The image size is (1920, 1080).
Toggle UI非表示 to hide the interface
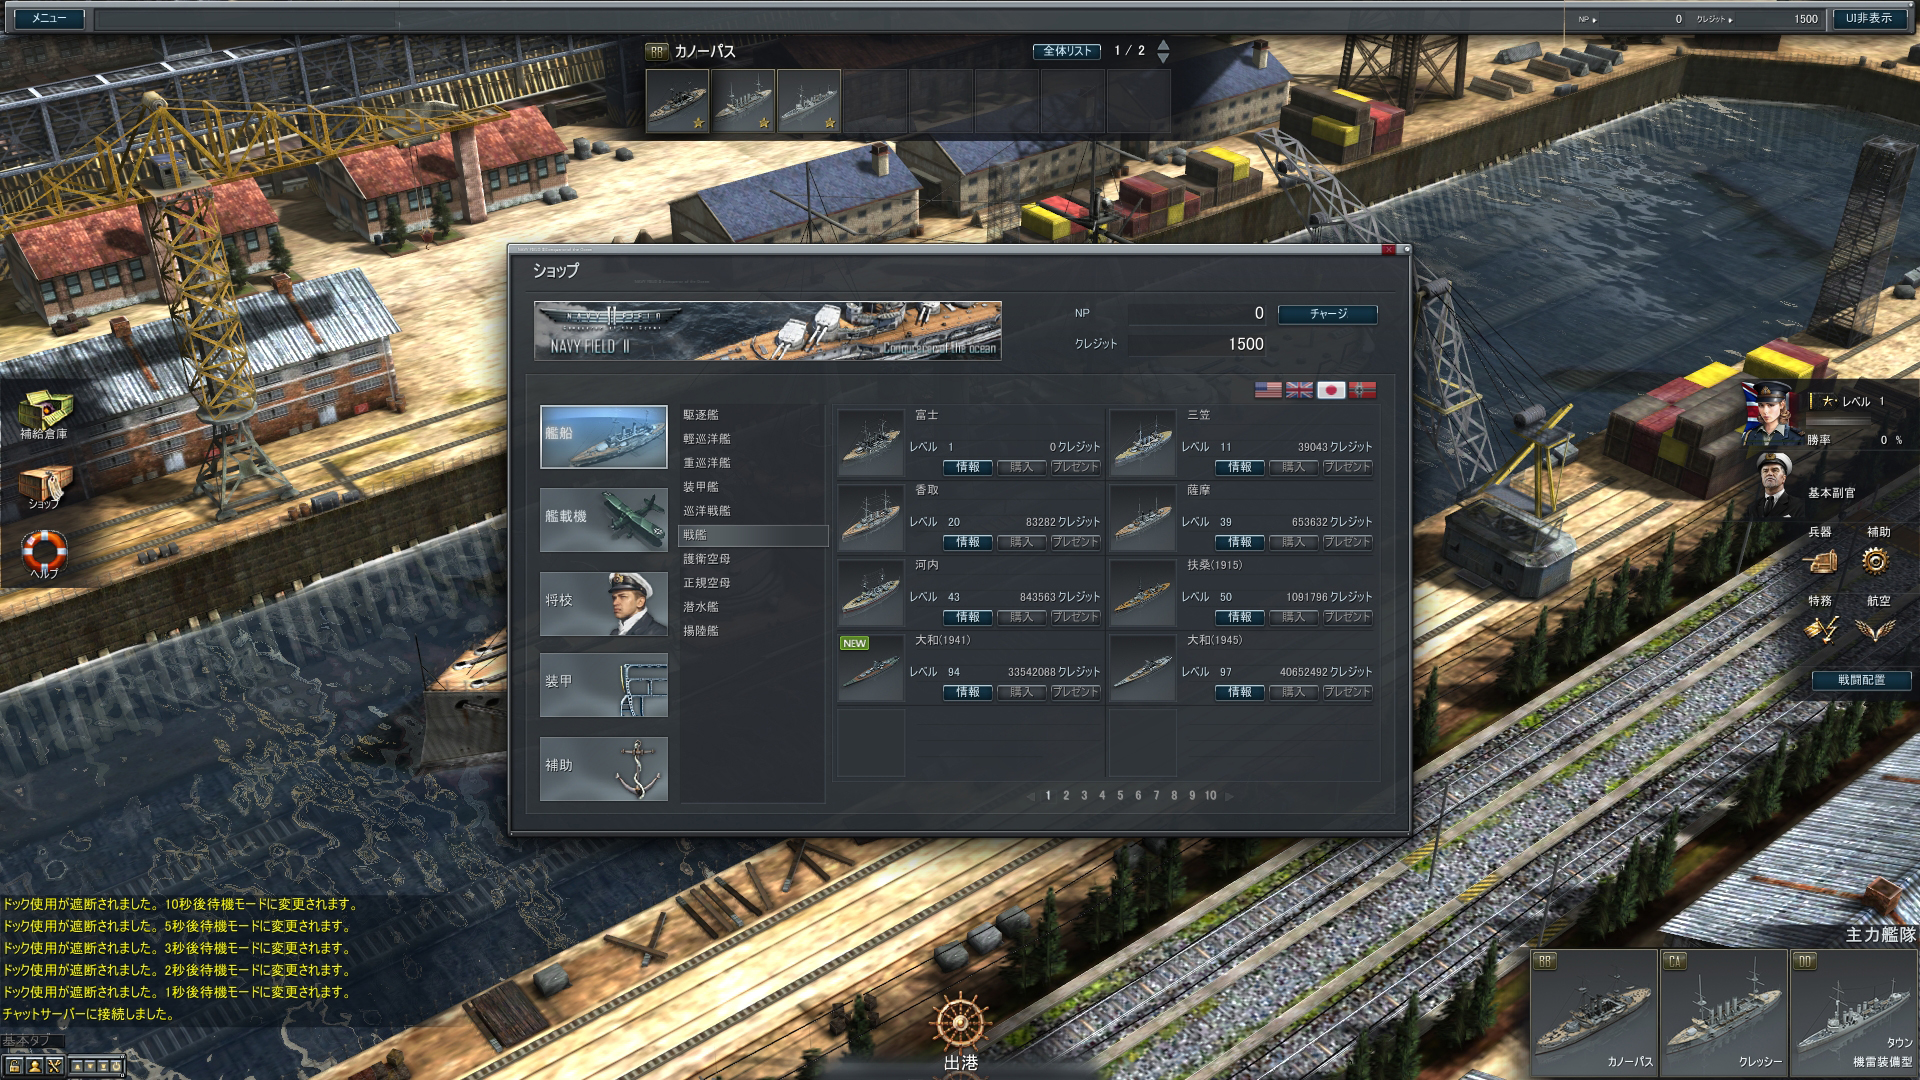(1868, 18)
